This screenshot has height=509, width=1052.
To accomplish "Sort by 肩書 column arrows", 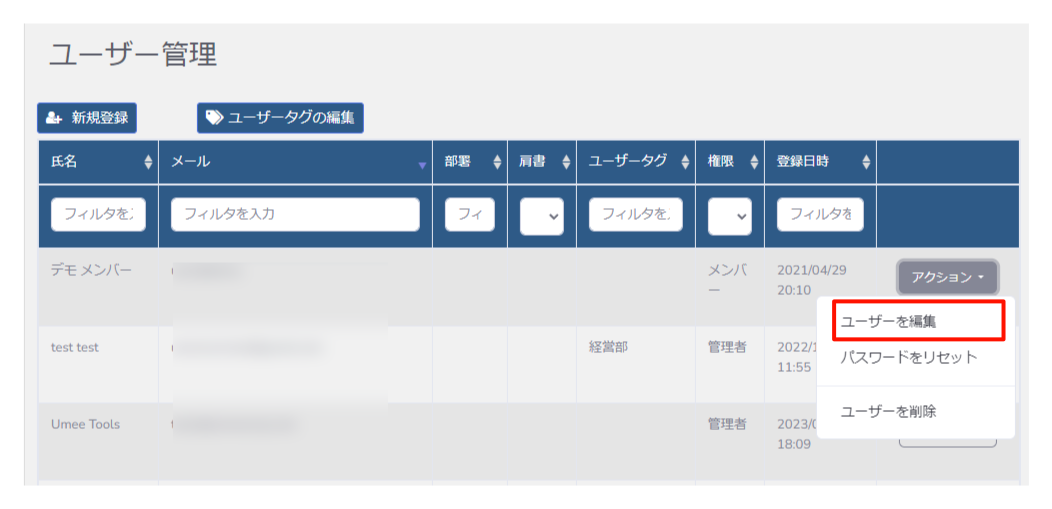I will [x=566, y=162].
